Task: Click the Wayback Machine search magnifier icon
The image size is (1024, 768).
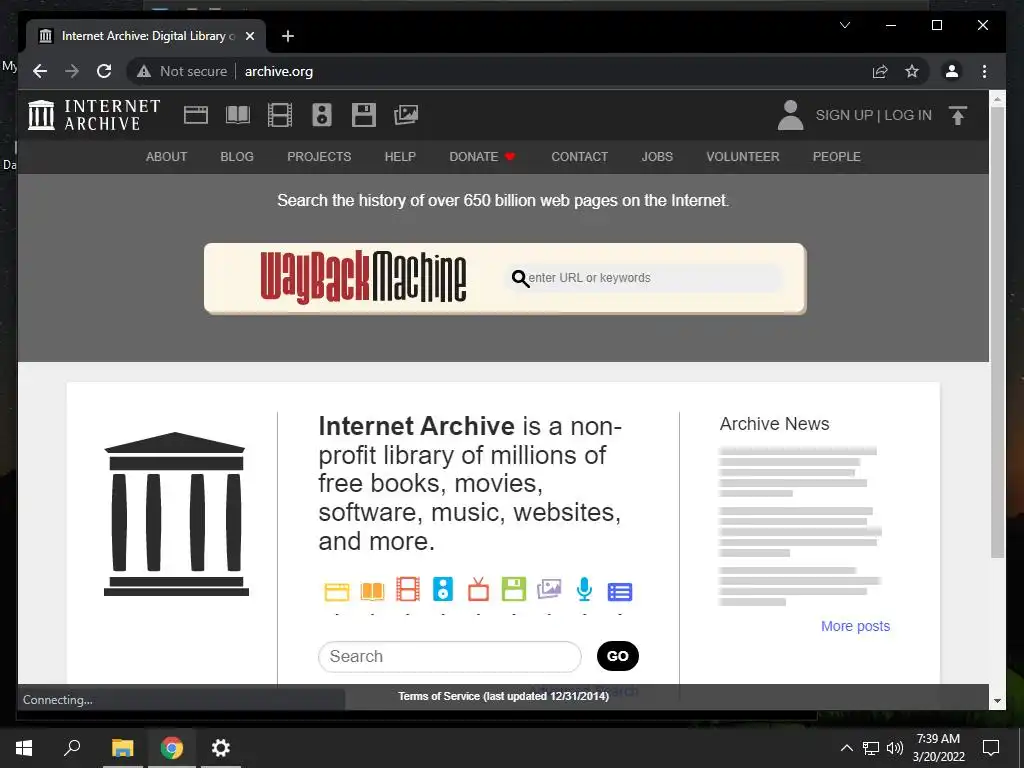Action: pos(520,278)
